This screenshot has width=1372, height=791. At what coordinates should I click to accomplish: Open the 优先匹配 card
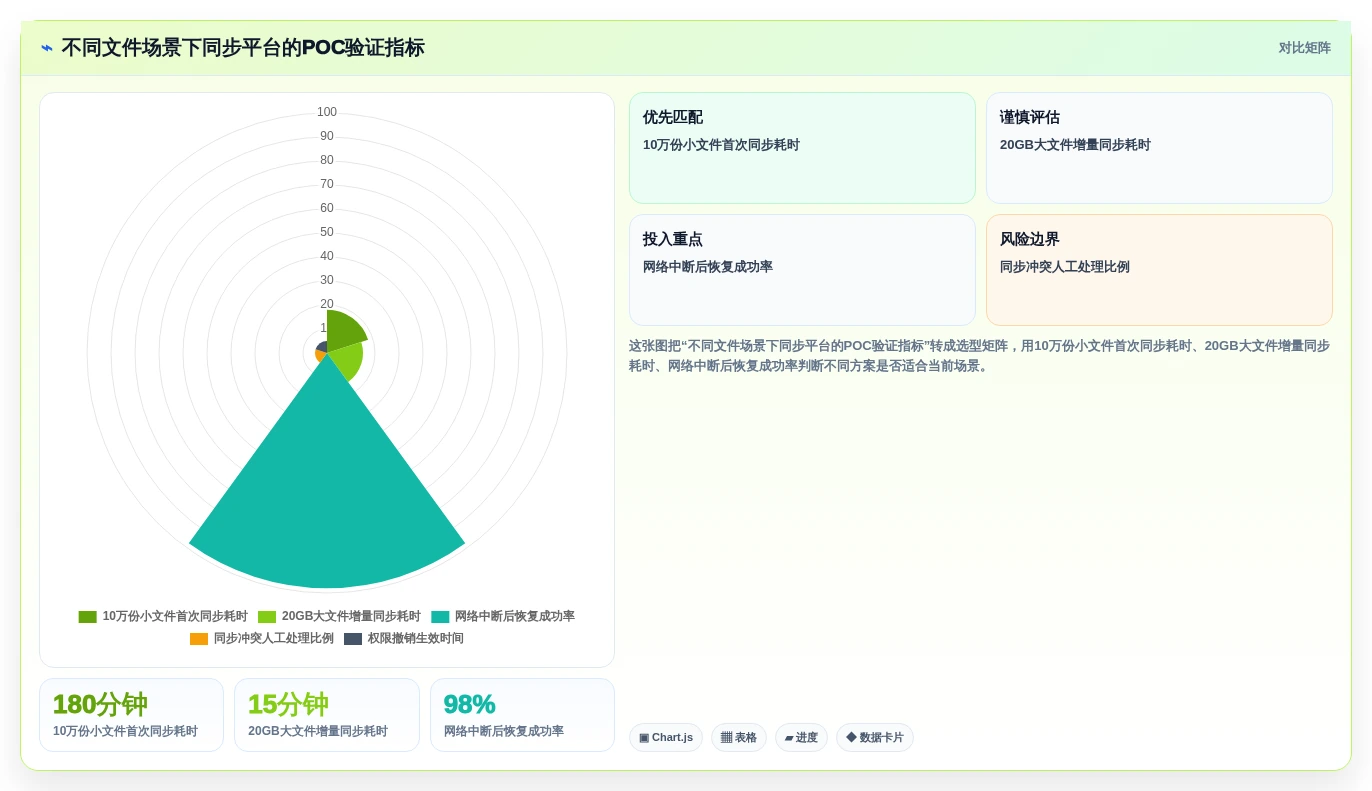pos(802,148)
